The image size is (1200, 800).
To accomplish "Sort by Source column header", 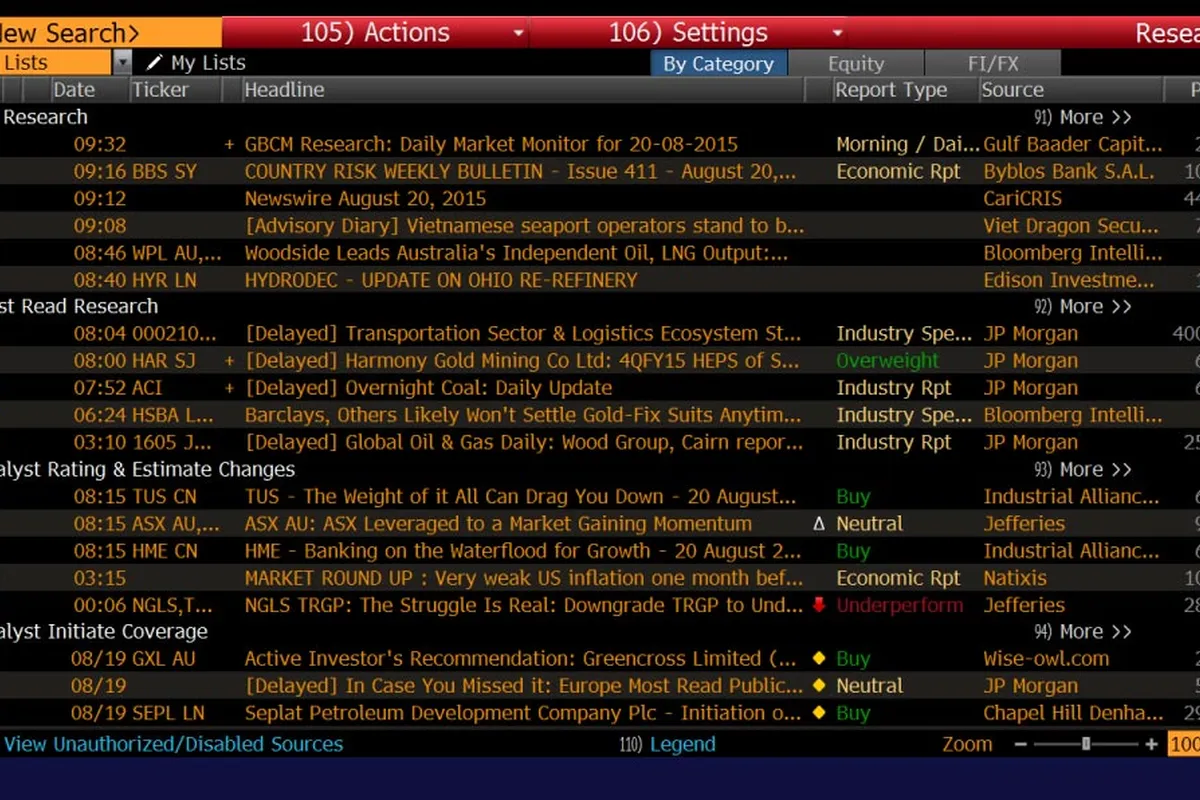I will [x=1012, y=90].
